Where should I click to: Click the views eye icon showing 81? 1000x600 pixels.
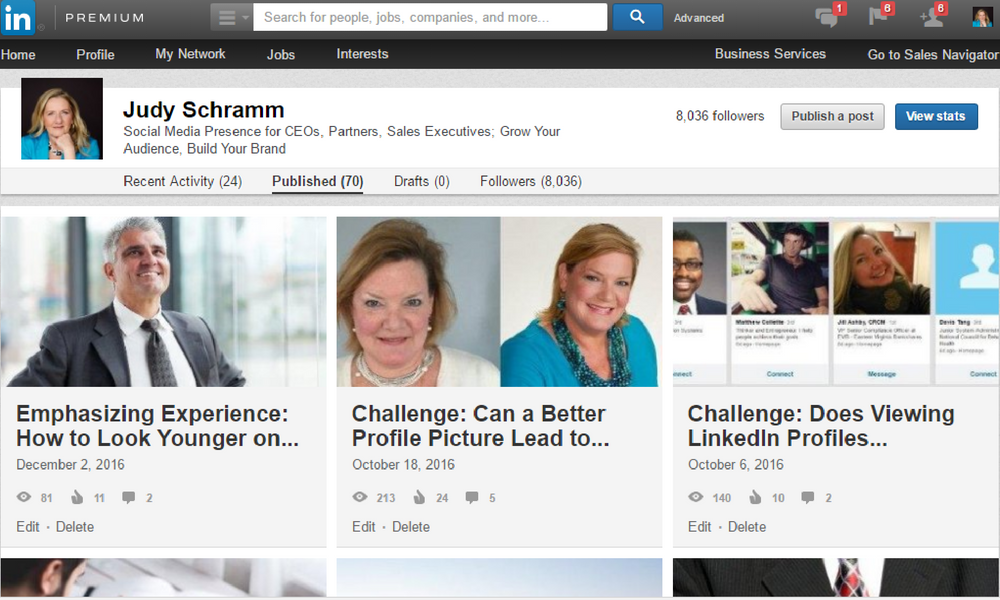[x=24, y=497]
